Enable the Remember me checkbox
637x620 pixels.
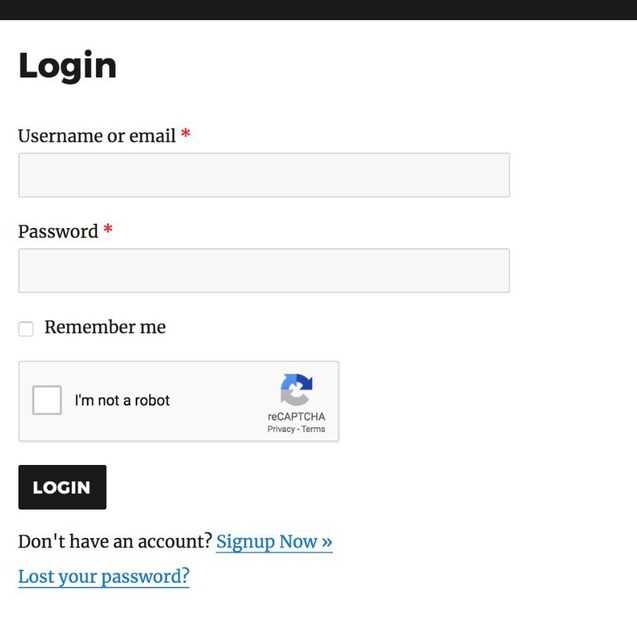point(26,329)
